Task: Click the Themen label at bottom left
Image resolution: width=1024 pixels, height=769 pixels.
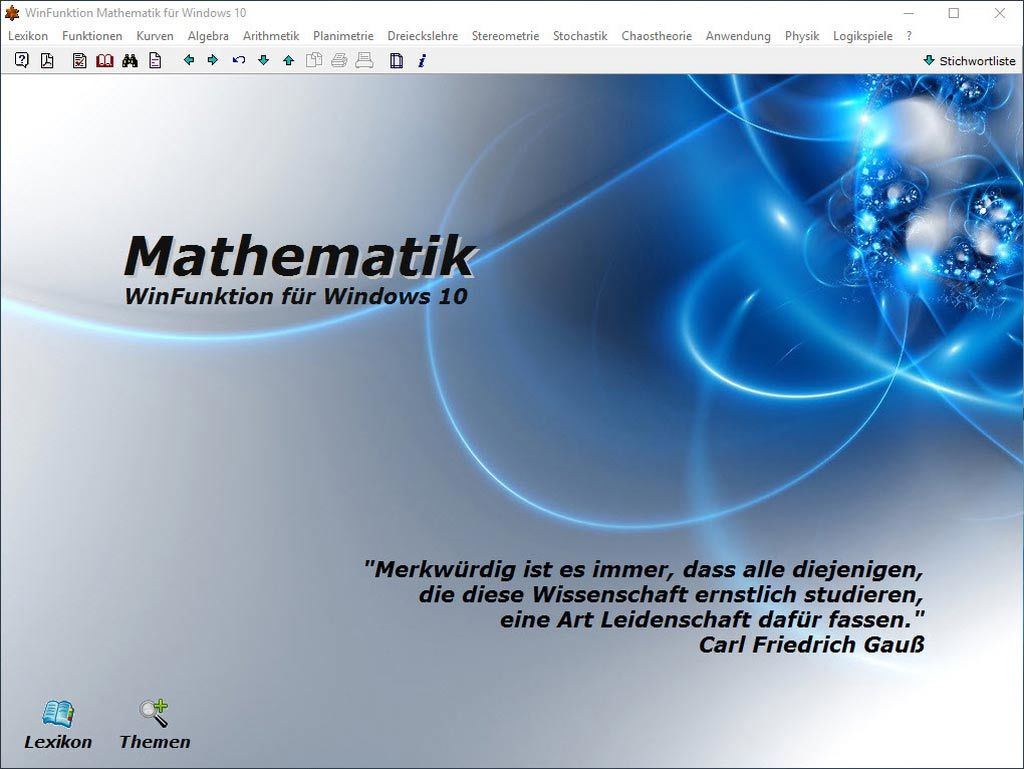Action: (x=155, y=742)
